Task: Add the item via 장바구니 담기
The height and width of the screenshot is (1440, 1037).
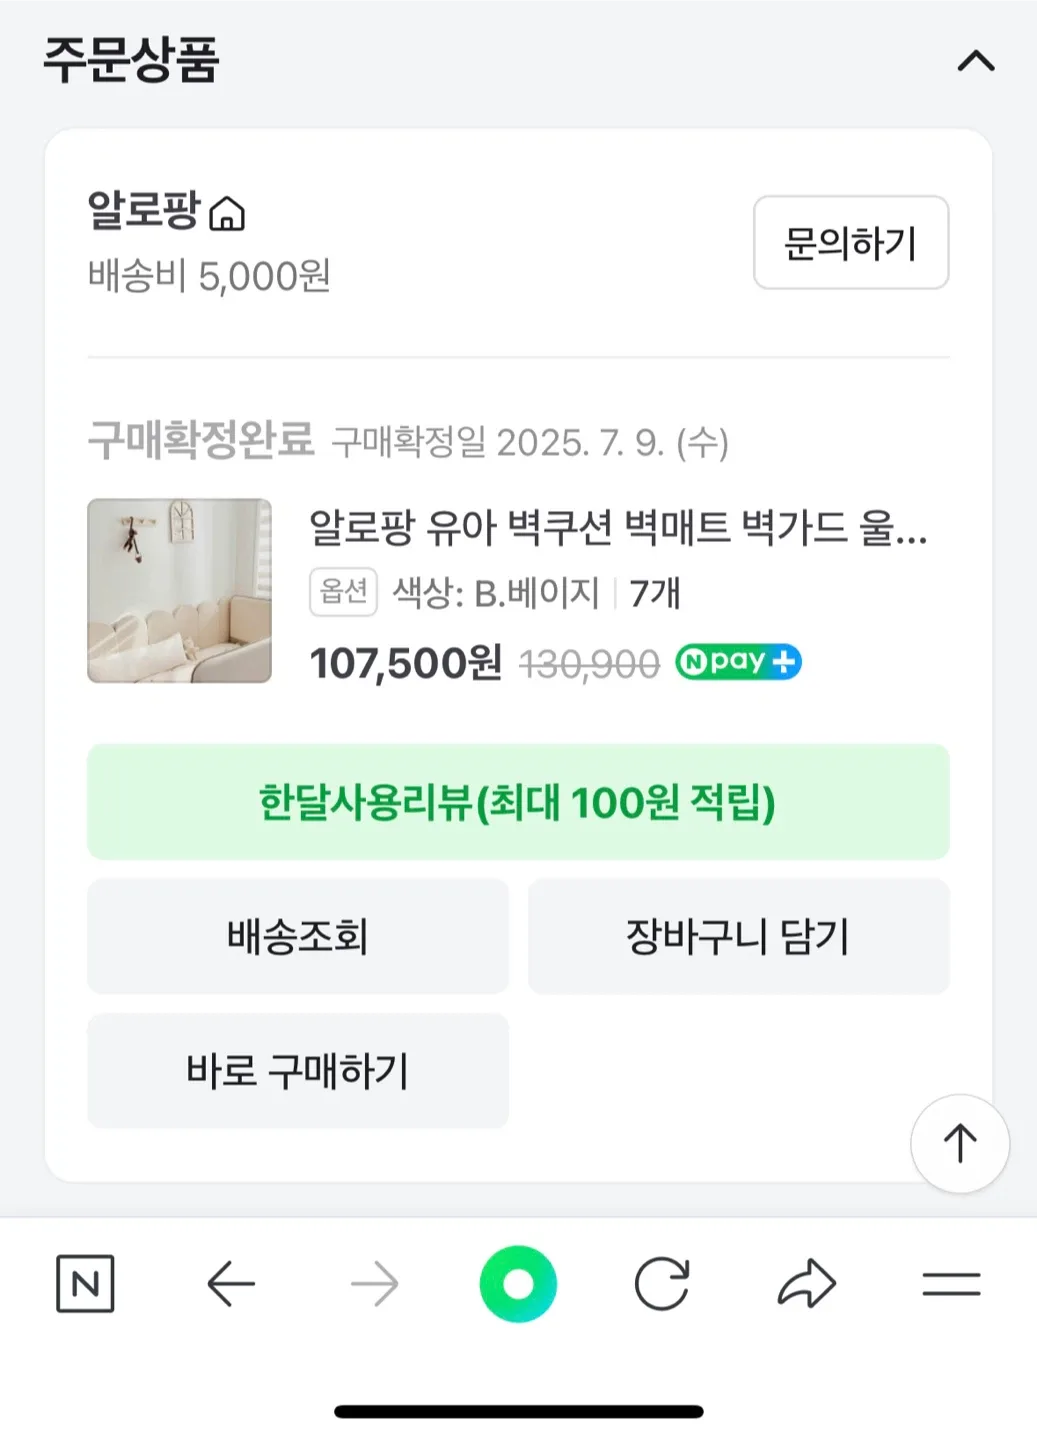Action: pyautogui.click(x=738, y=937)
